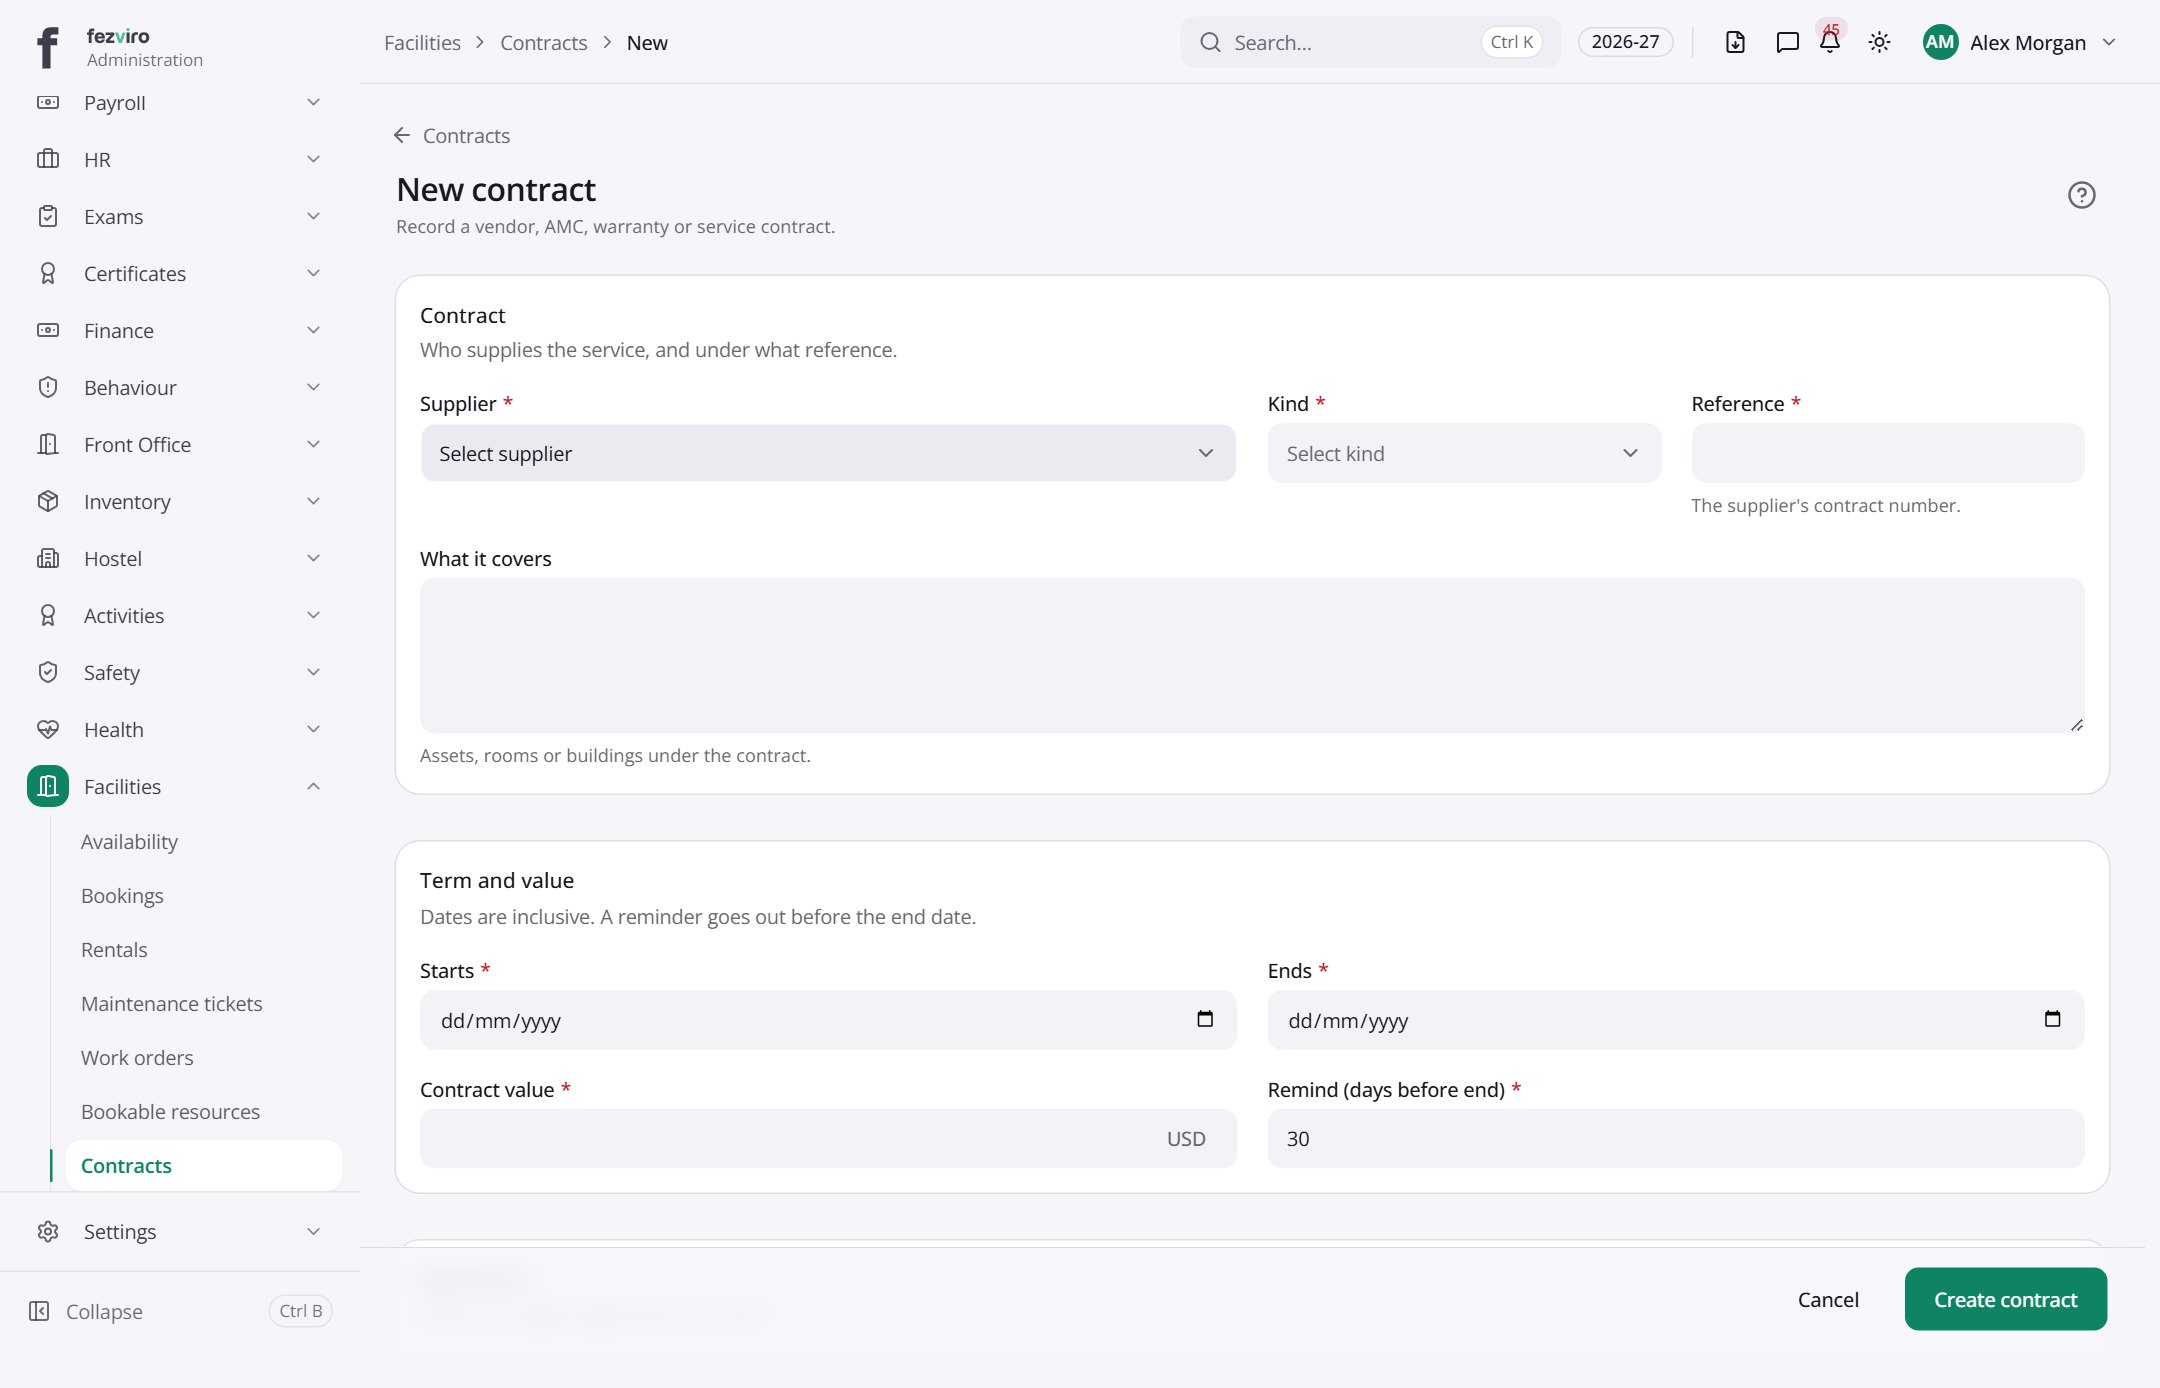Click the search magnifier icon
This screenshot has height=1388, width=2160.
click(1210, 42)
